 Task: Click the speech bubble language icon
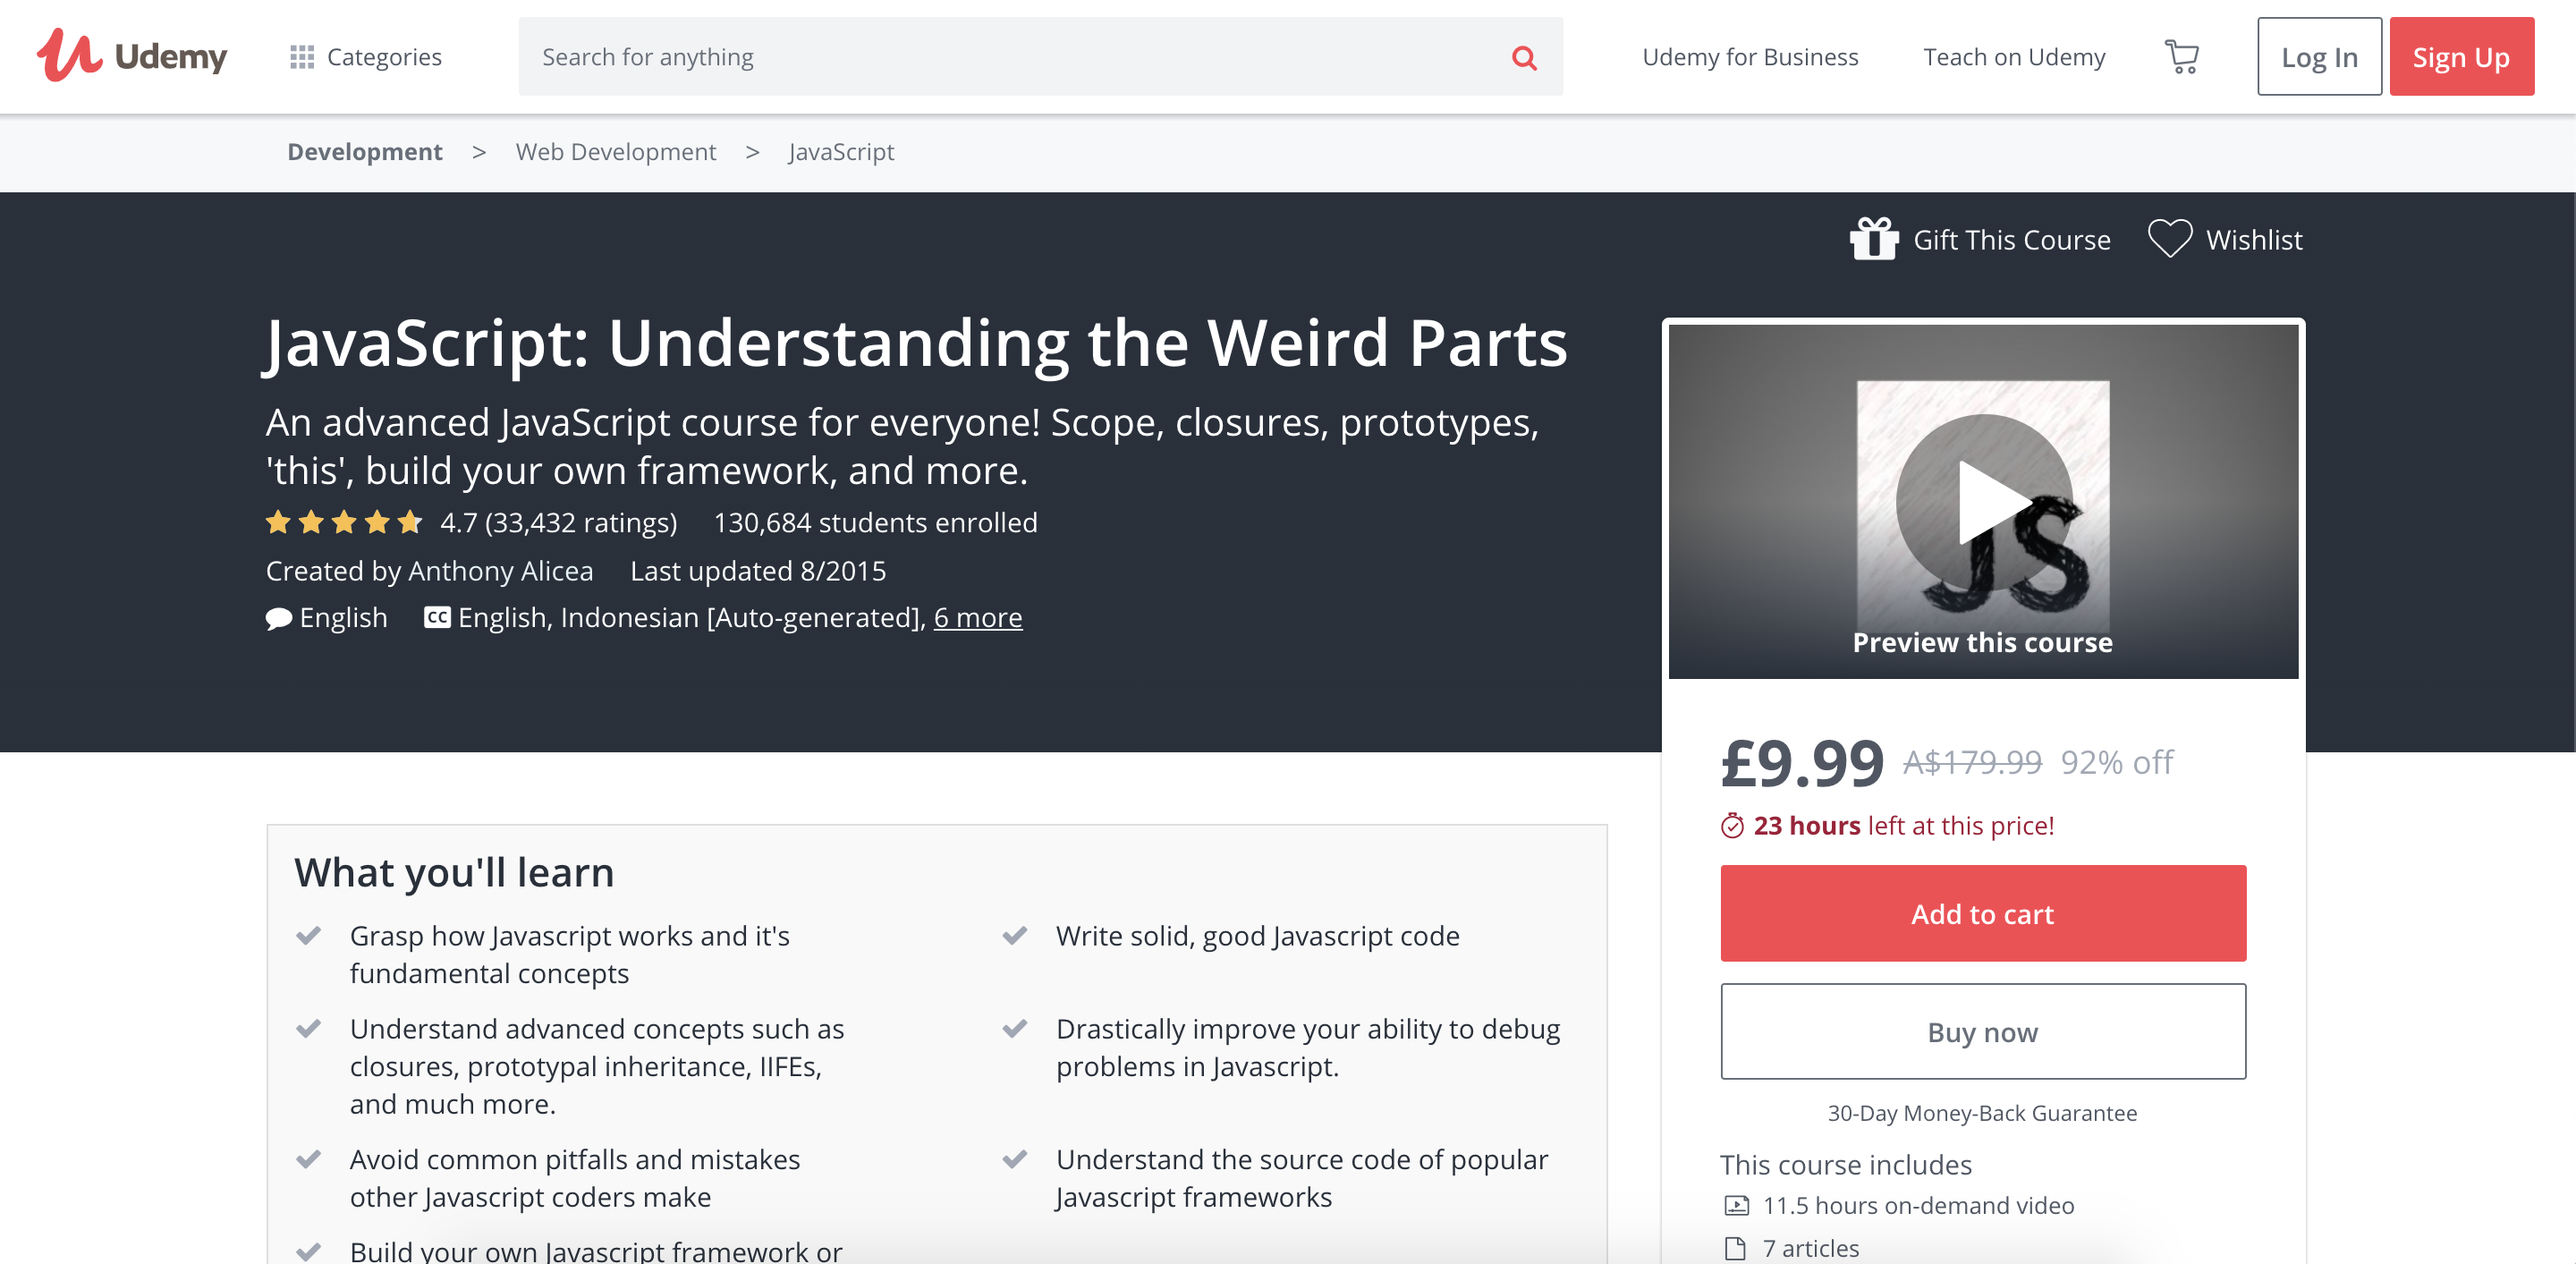(x=278, y=618)
